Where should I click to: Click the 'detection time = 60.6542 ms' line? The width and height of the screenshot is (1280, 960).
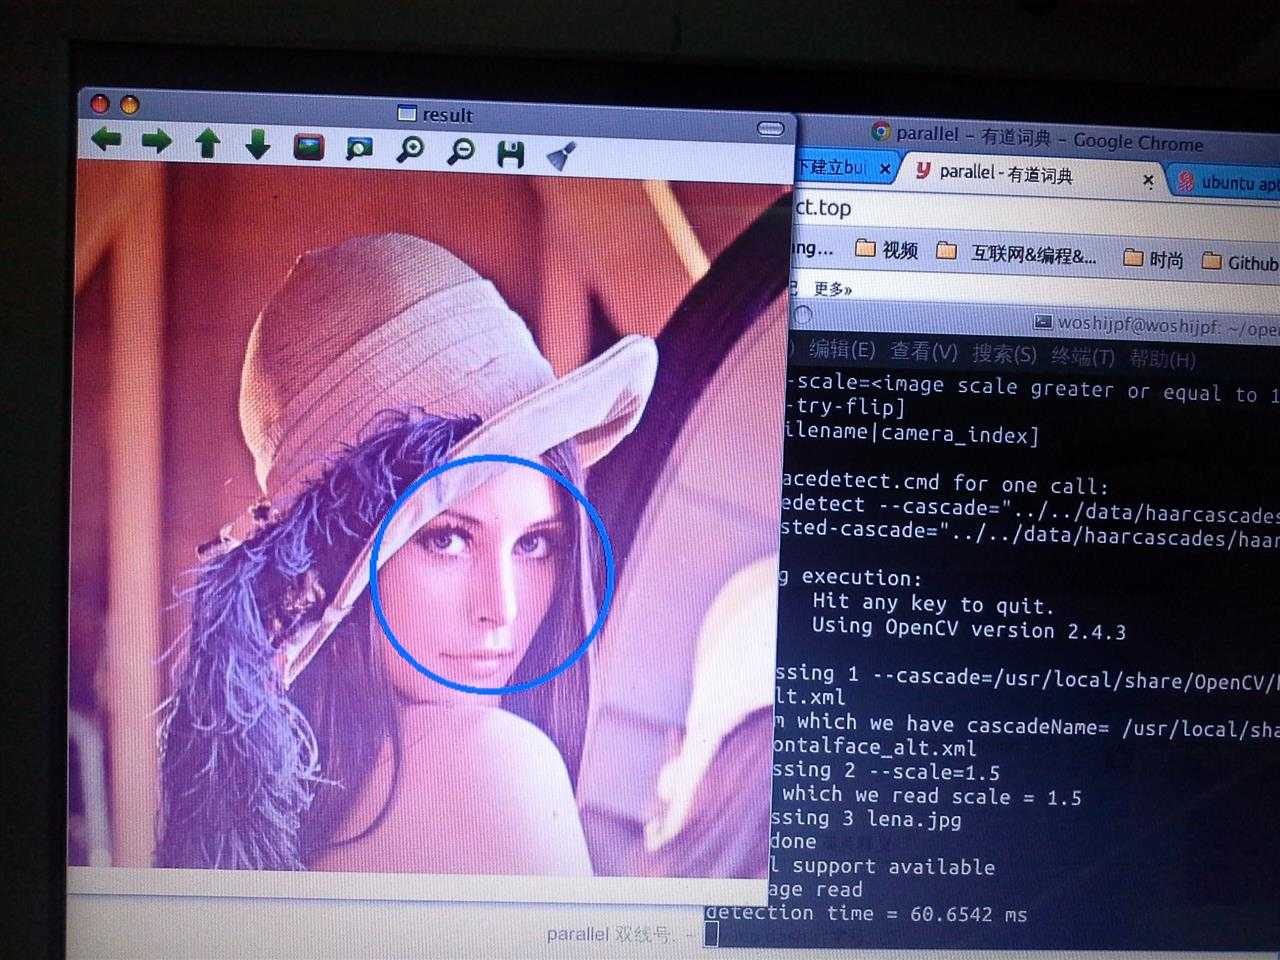[866, 913]
